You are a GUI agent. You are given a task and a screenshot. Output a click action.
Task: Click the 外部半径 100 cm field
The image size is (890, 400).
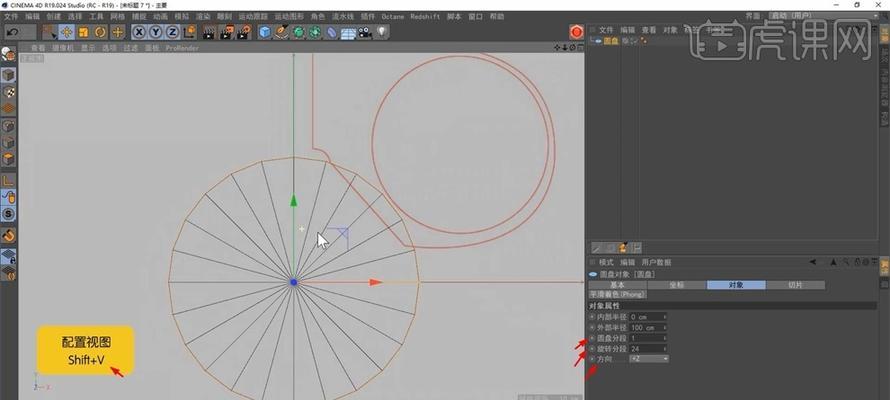click(646, 327)
